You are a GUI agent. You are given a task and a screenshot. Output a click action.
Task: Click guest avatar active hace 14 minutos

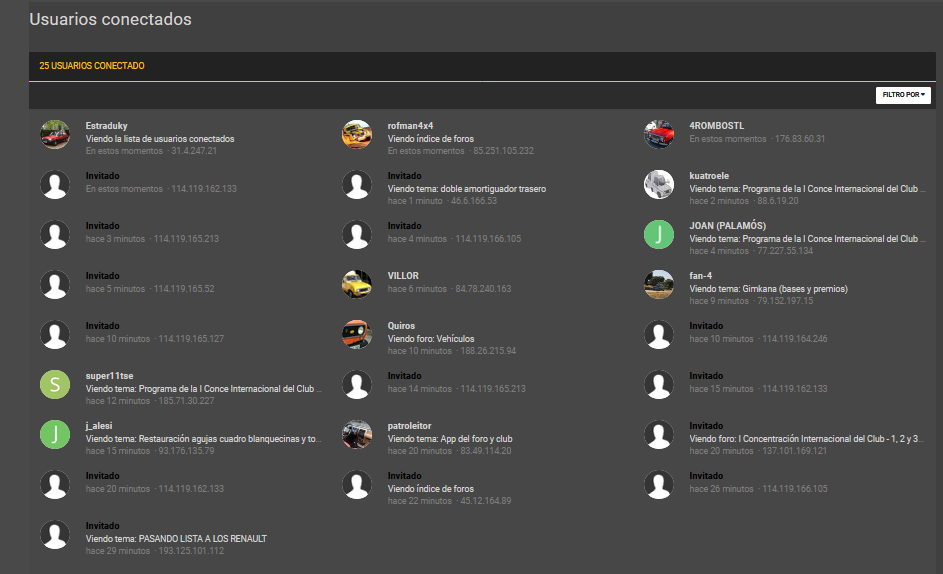357,384
